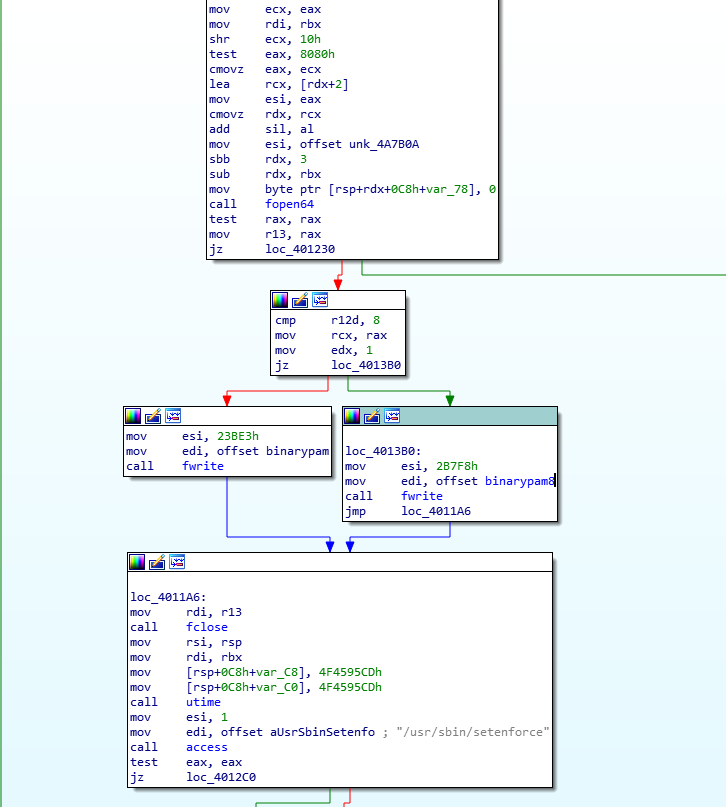Image resolution: width=726 pixels, height=807 pixels.
Task: Click the node color icon on the cmp r12d block
Action: pos(280,300)
